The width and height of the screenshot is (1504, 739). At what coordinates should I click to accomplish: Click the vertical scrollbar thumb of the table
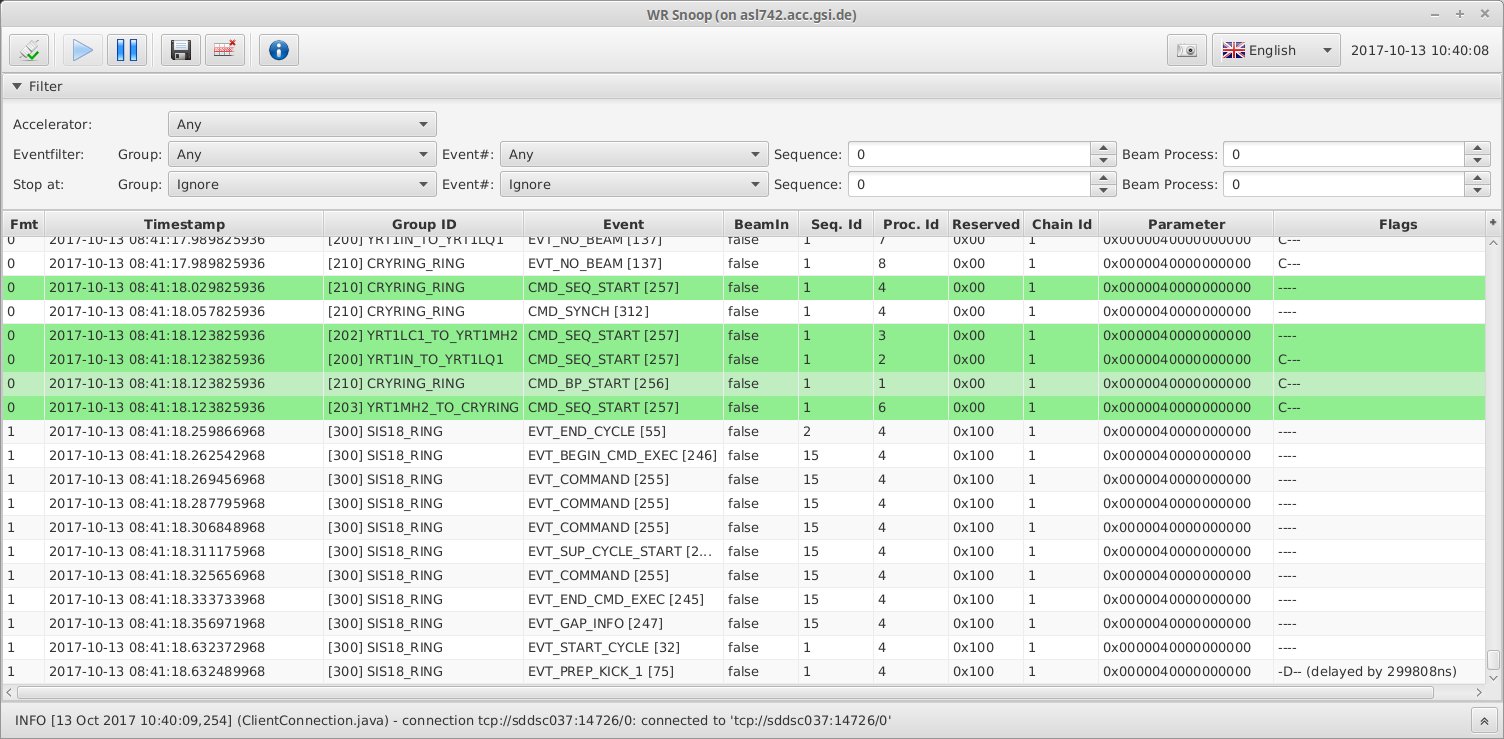[1493, 660]
